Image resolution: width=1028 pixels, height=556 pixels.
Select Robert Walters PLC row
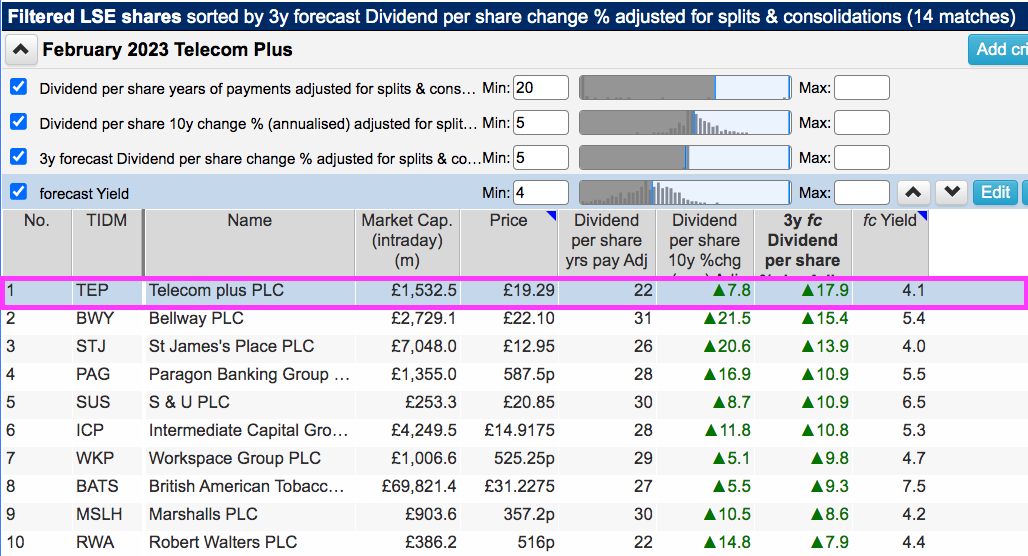pyautogui.click(x=223, y=543)
